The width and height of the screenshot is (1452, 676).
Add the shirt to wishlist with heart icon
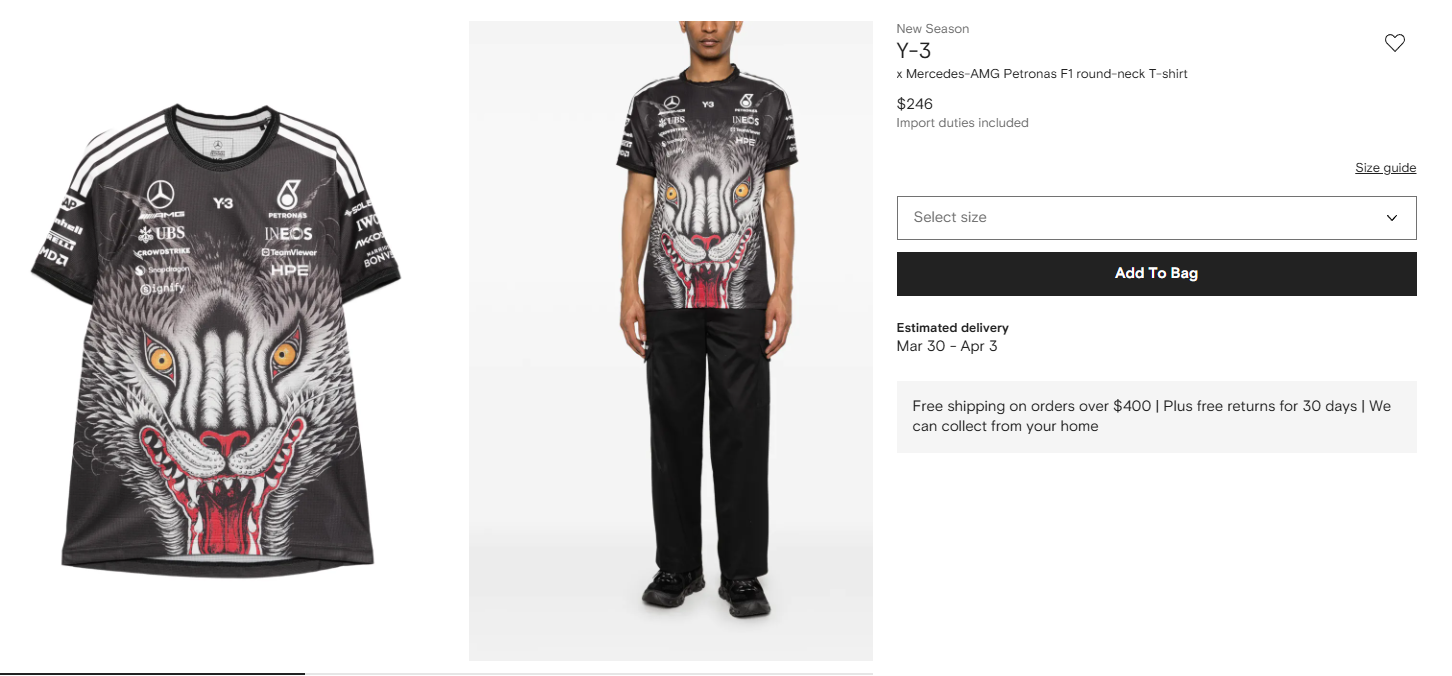pyautogui.click(x=1394, y=43)
